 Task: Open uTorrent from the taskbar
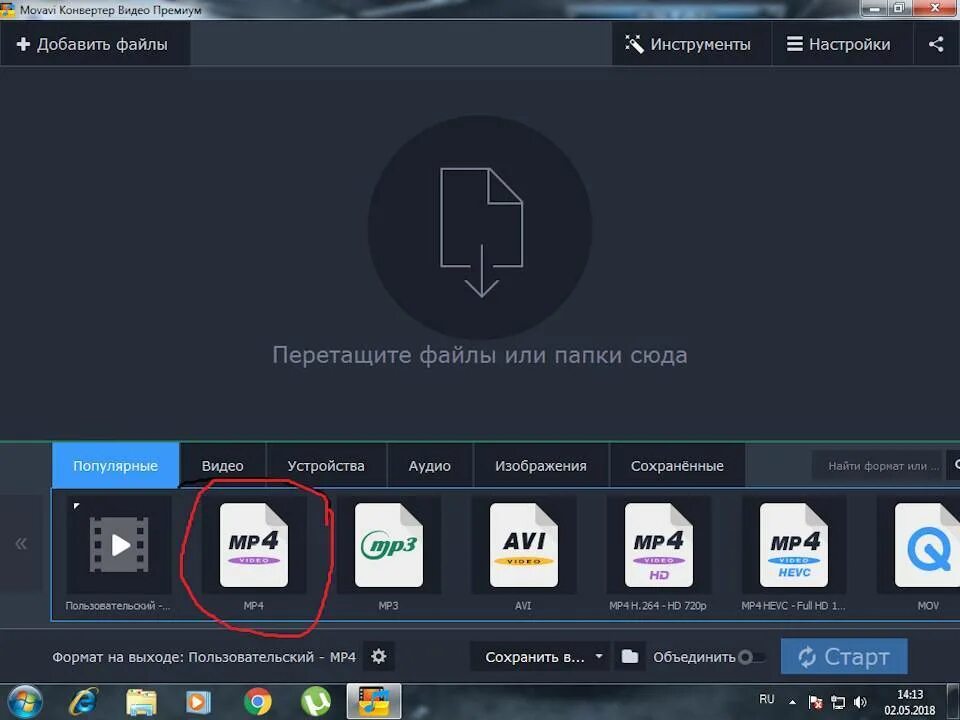coord(316,702)
